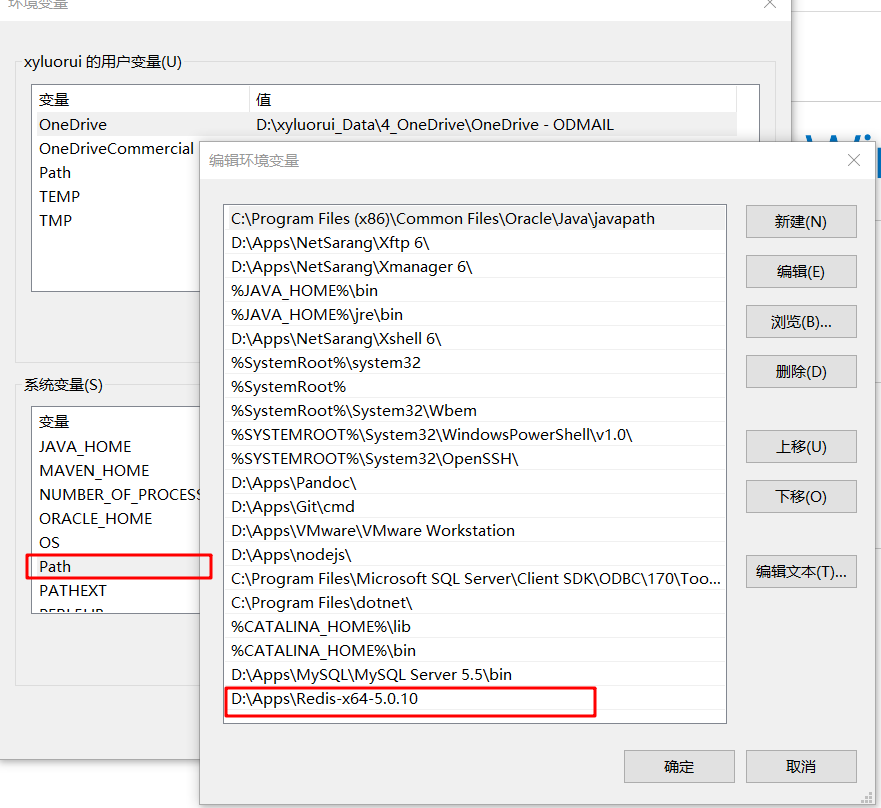Viewport: 881px width, 808px height.
Task: Click 下移(O) to move entry down
Action: (800, 496)
